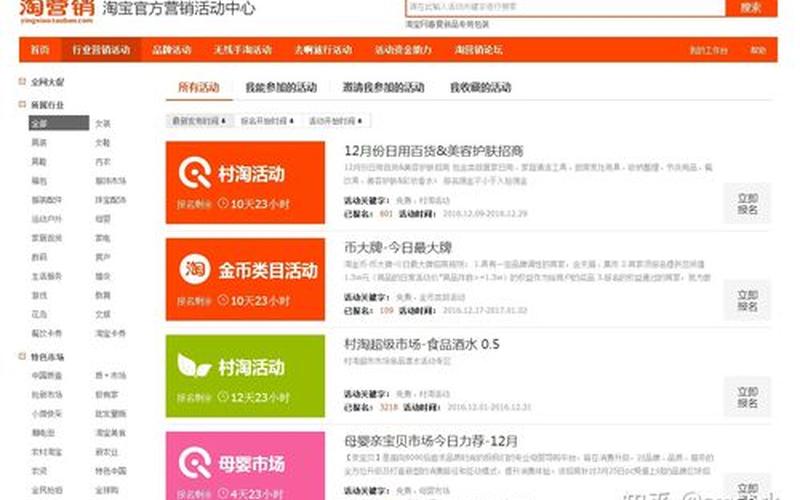Go to 无线手淘活动 in the navigation bar
The height and width of the screenshot is (500, 800).
pyautogui.click(x=242, y=50)
